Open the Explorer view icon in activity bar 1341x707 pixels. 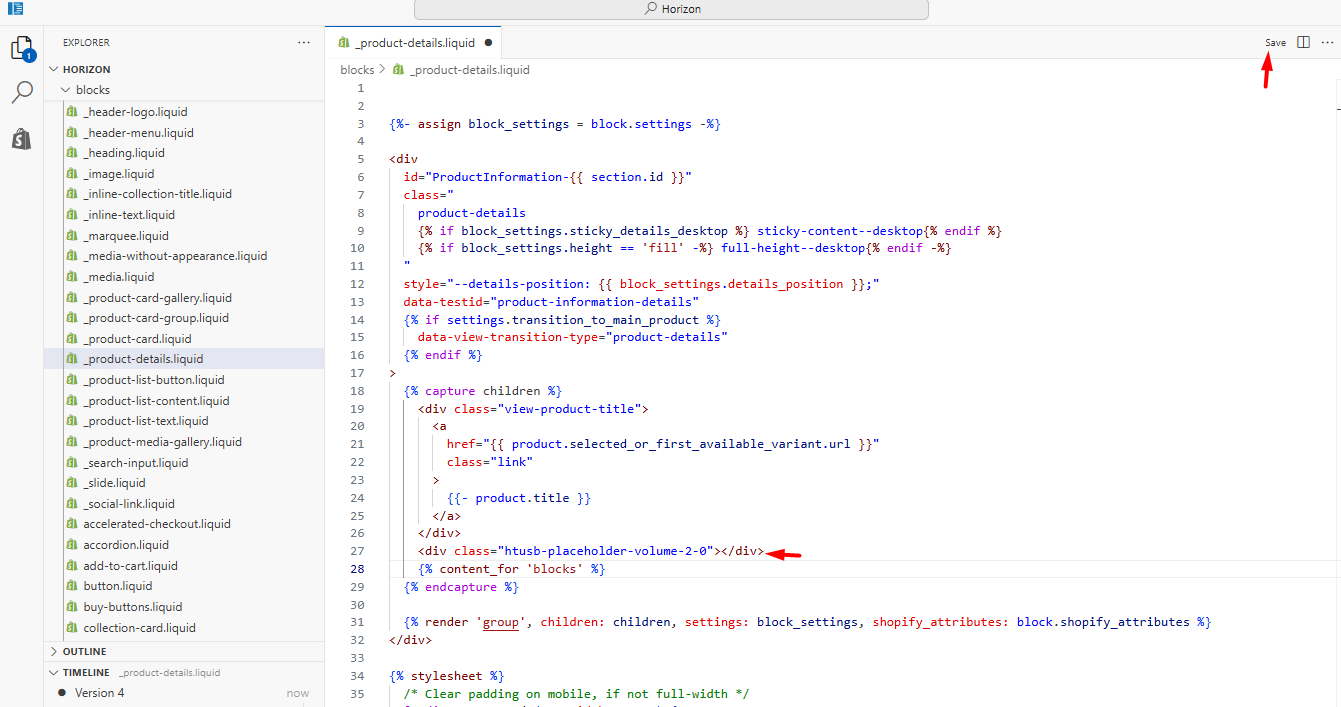[22, 48]
